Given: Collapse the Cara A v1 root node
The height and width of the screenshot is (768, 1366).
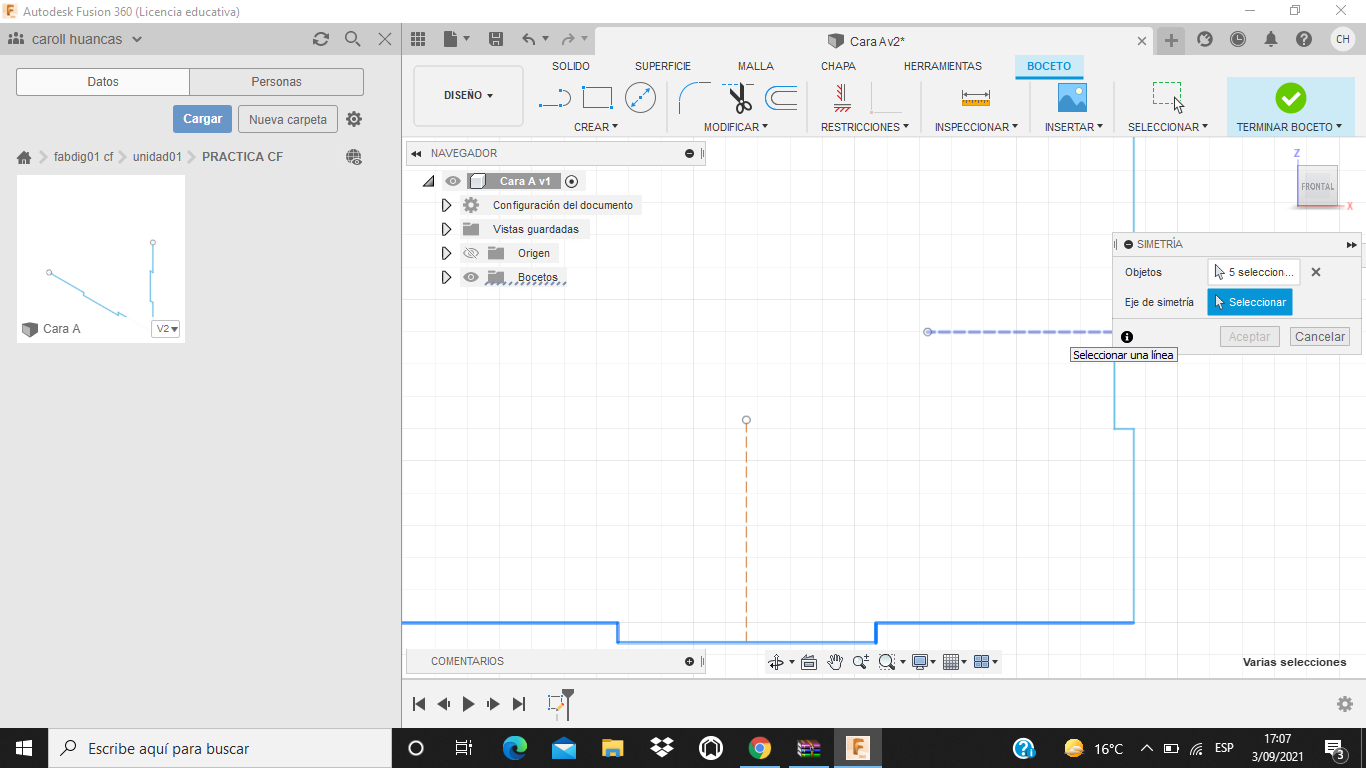Looking at the screenshot, I should (428, 181).
